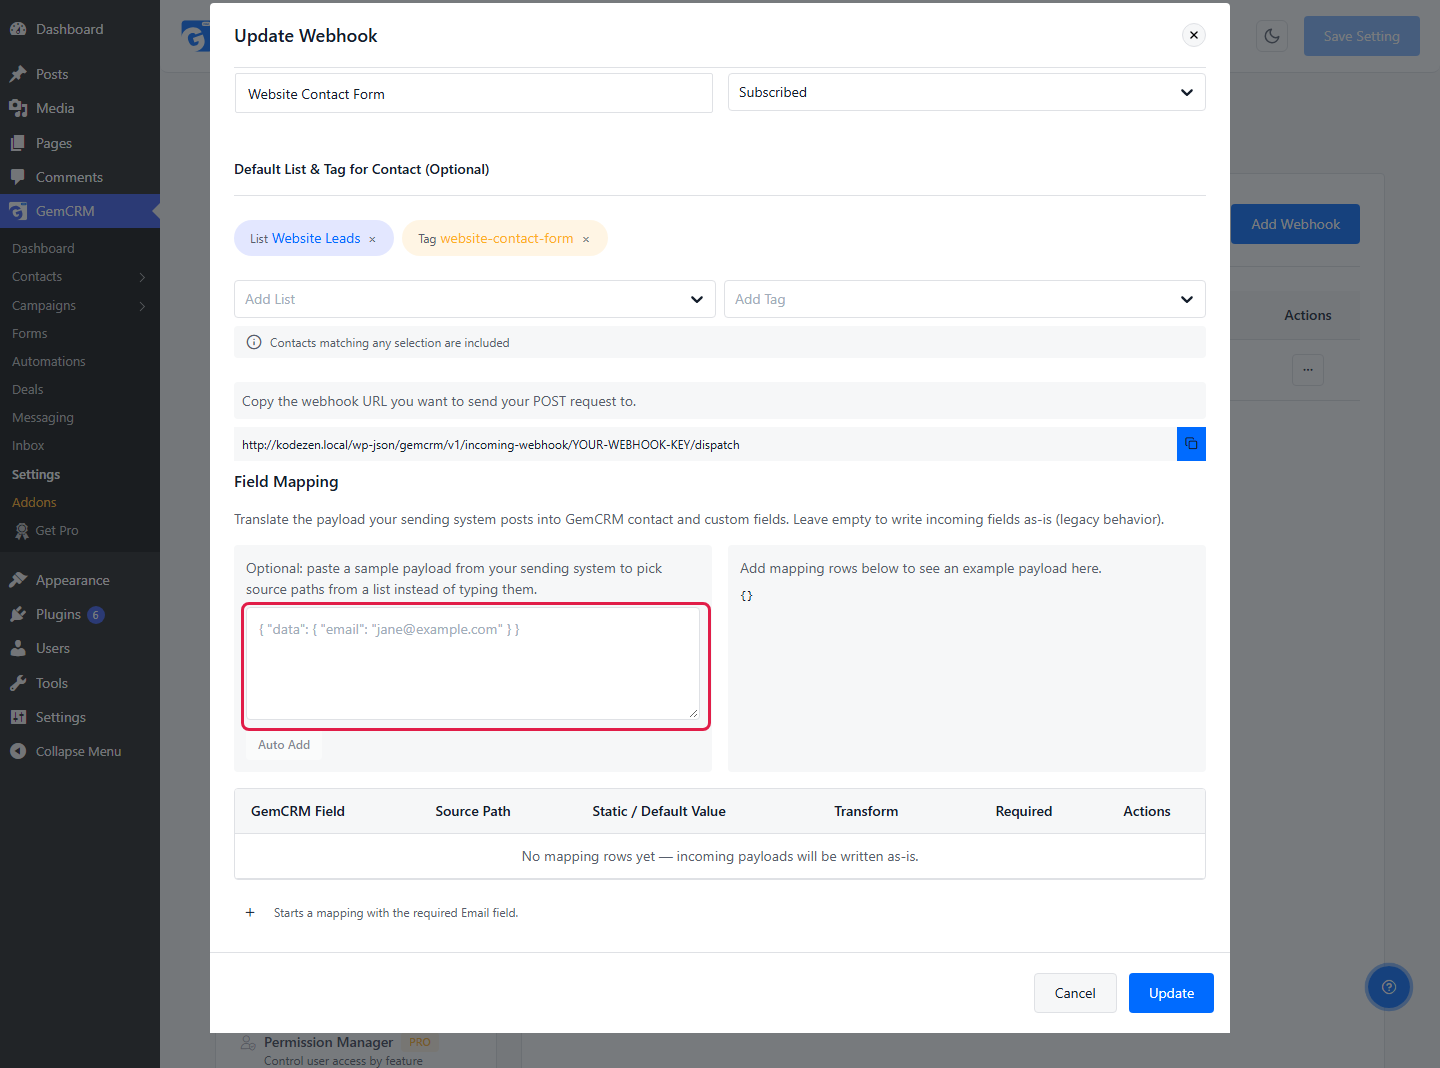Click the webhook URL text field
Viewport: 1440px width, 1068px height.
[705, 444]
